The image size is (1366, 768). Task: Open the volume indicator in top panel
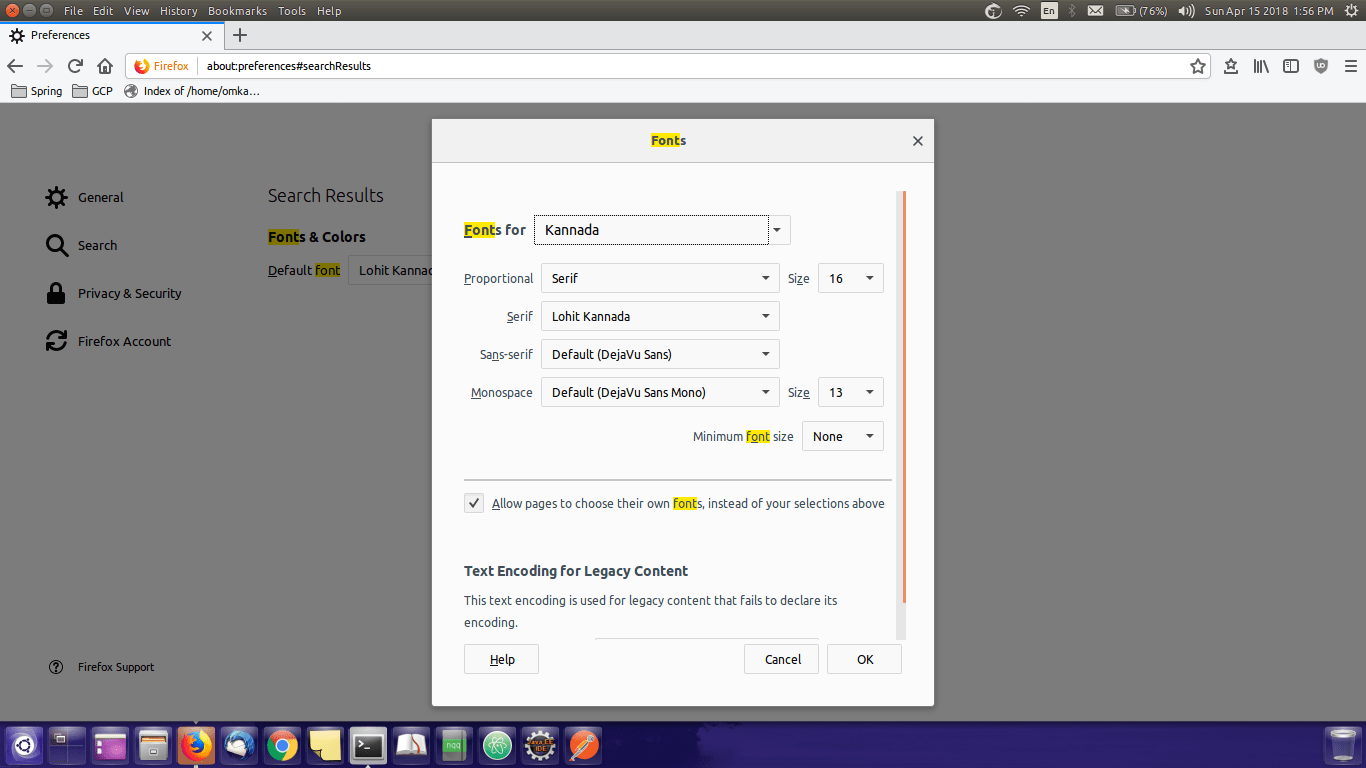click(x=1186, y=11)
